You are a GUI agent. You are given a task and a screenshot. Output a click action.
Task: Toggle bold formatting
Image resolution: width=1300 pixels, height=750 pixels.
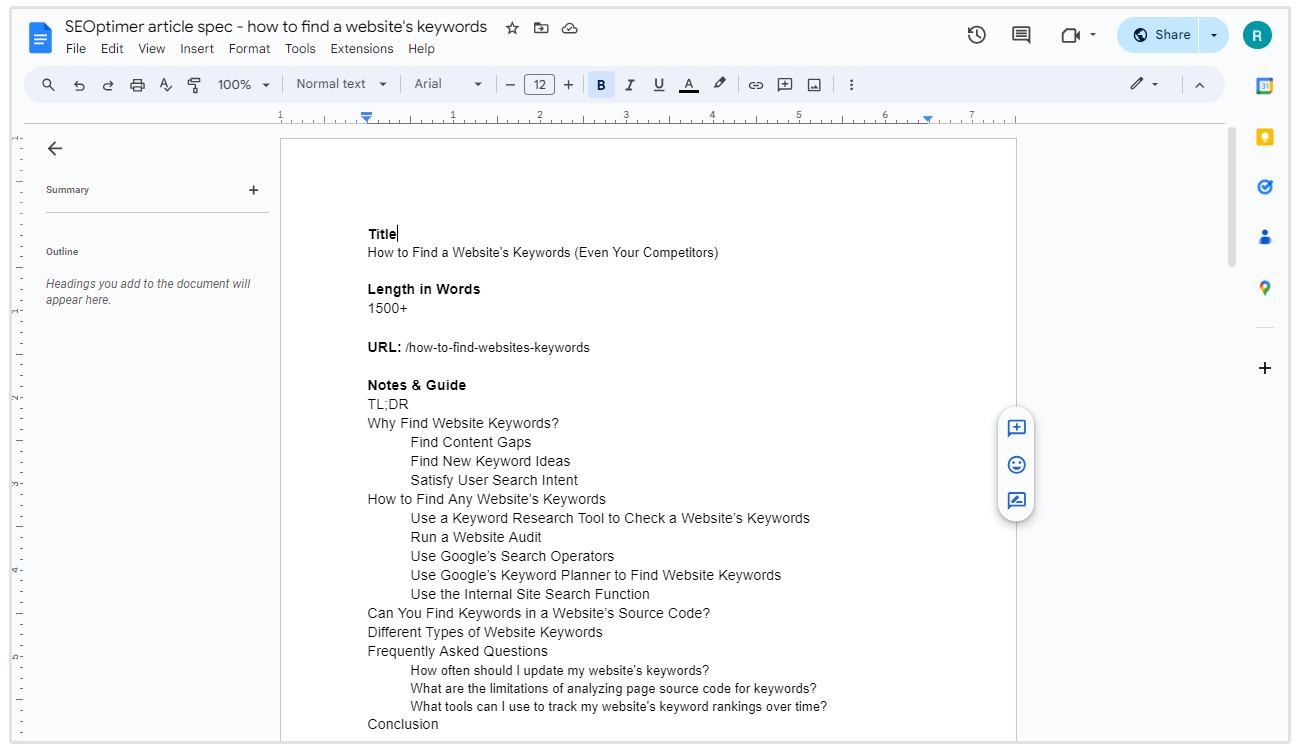[601, 85]
